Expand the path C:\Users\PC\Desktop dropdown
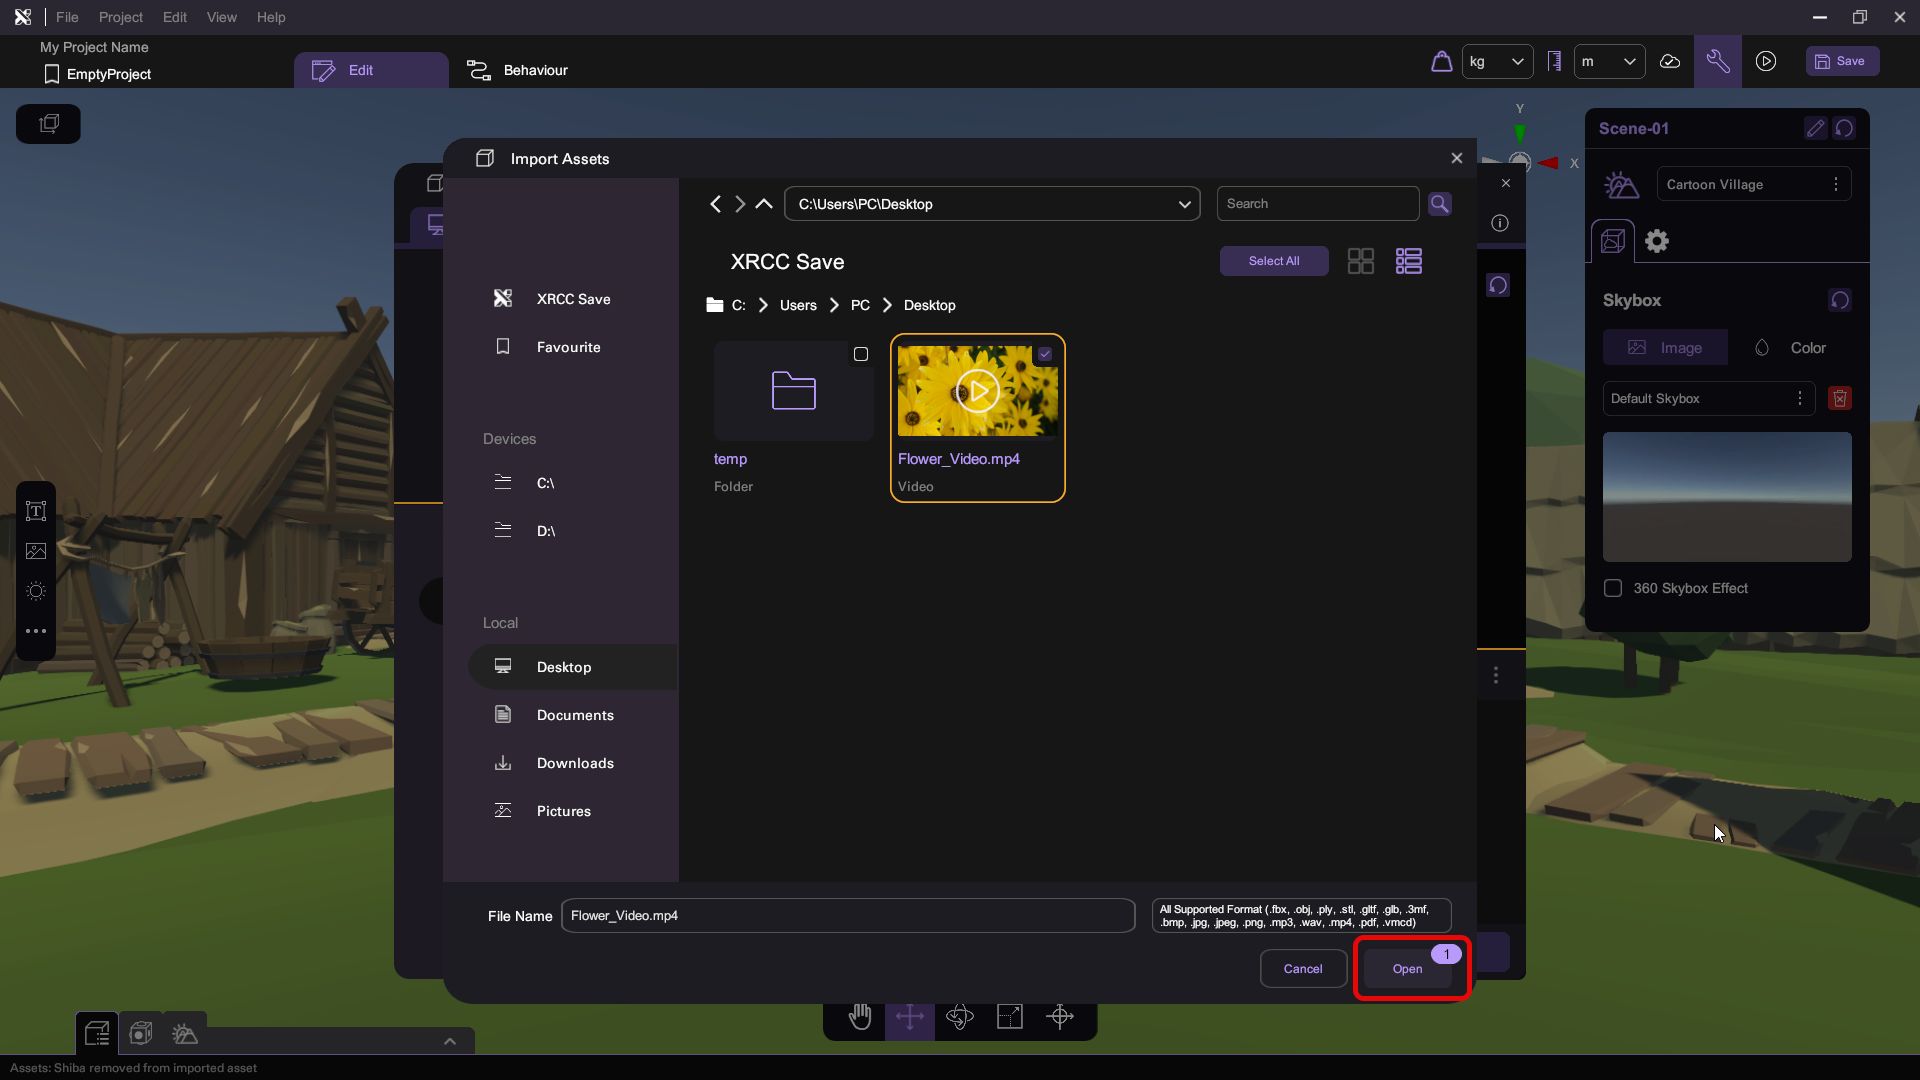 (1184, 204)
